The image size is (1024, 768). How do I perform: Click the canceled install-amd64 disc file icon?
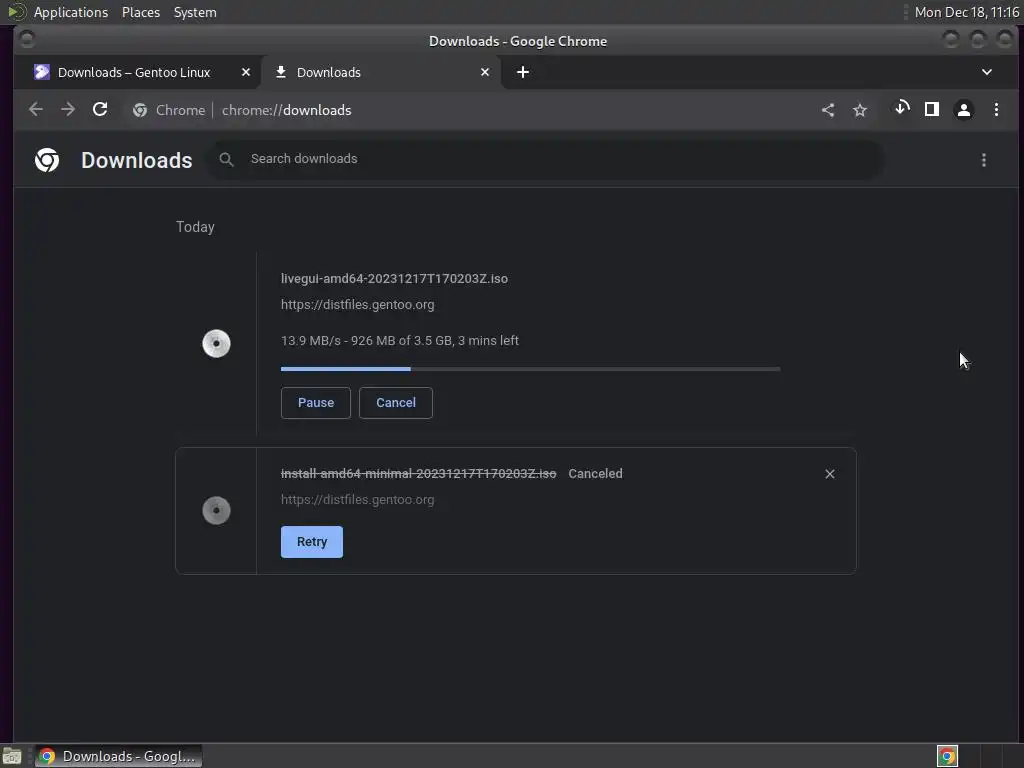tap(216, 511)
